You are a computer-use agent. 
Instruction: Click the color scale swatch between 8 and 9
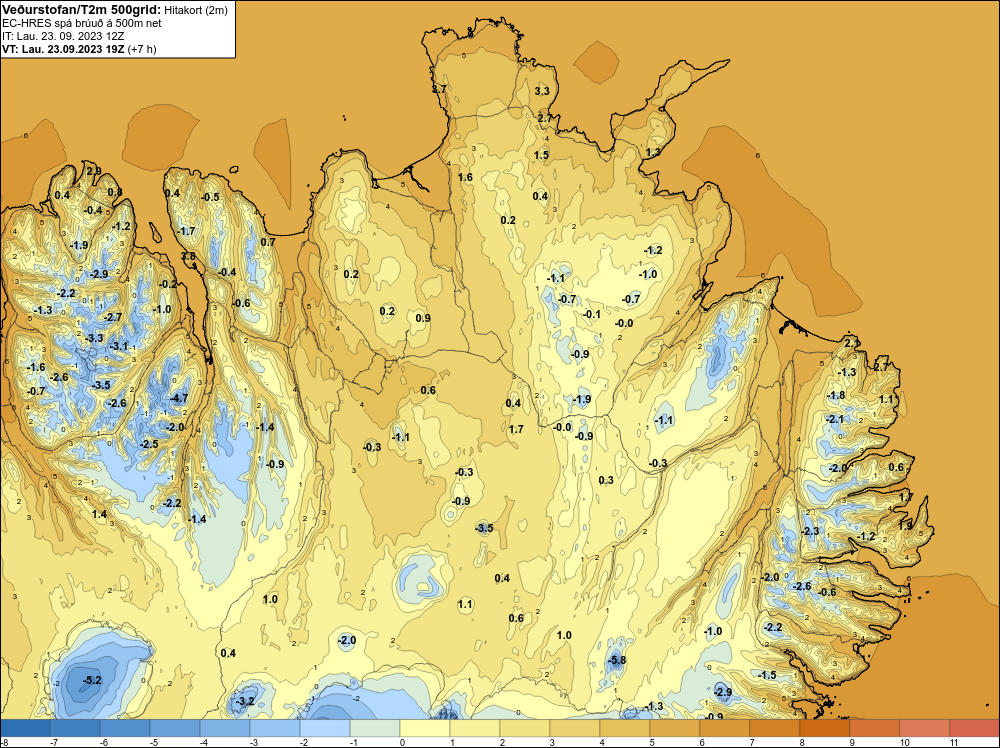tap(825, 728)
